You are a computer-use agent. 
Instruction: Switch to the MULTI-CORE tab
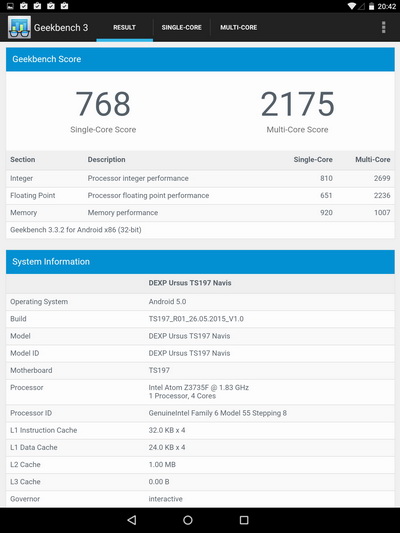point(239,28)
